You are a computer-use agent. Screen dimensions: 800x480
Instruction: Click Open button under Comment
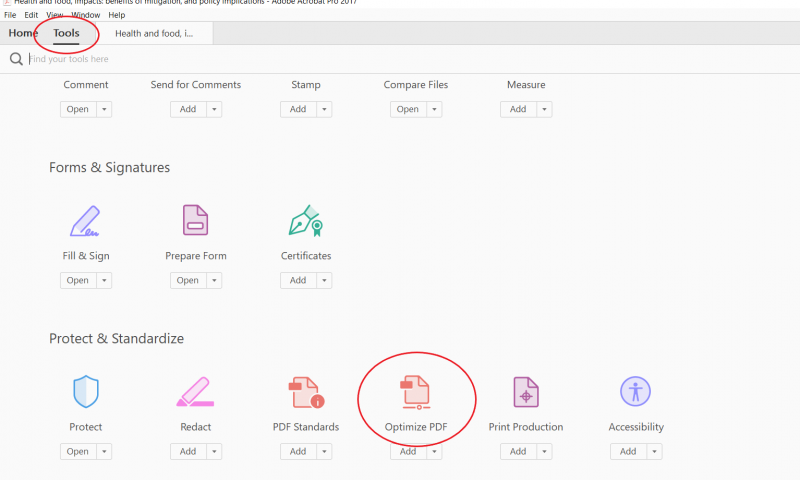click(x=78, y=109)
